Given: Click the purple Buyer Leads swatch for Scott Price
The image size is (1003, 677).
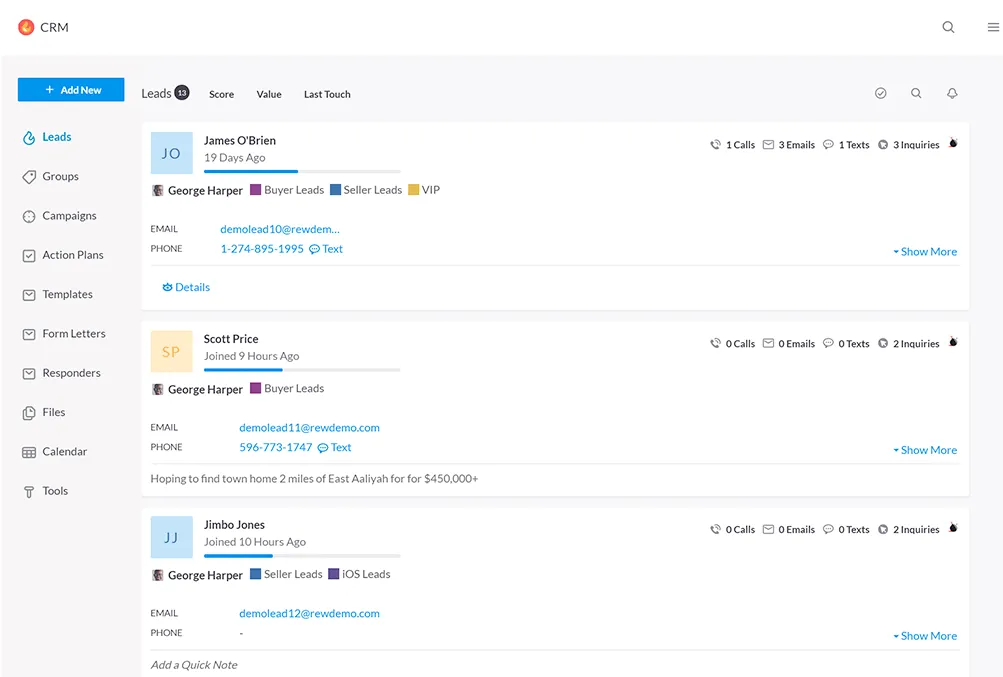Looking at the screenshot, I should tap(255, 388).
